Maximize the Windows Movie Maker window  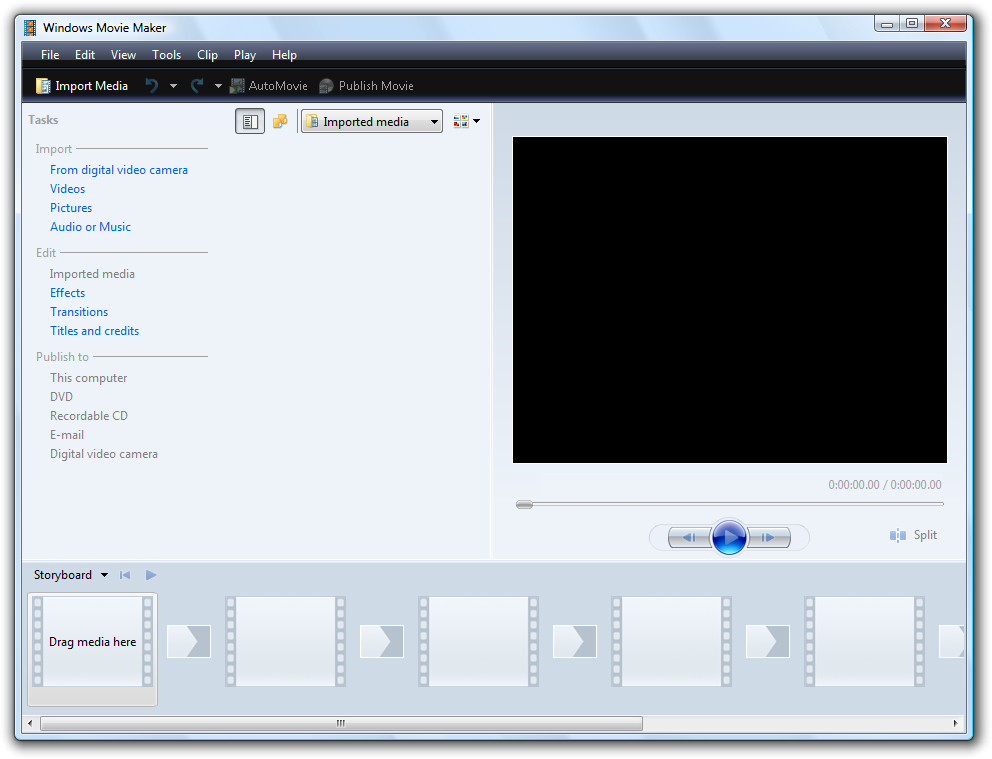(912, 23)
